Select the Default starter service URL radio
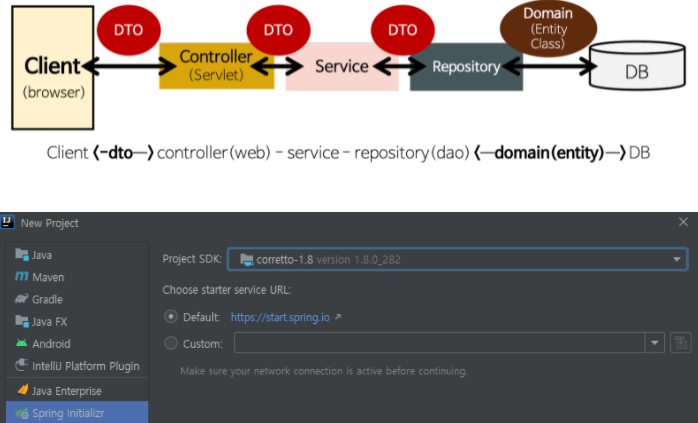698x423 pixels. [171, 317]
